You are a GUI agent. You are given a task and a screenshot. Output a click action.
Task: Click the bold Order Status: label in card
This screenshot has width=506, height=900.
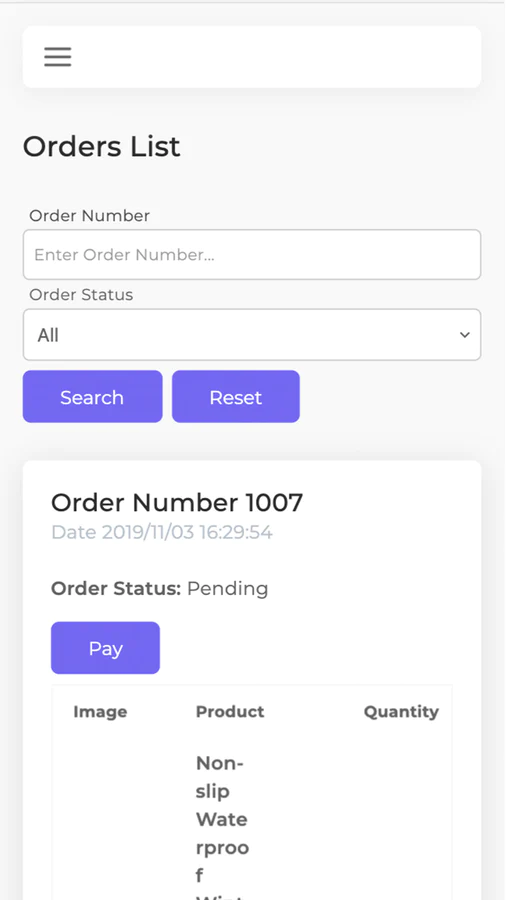tap(116, 589)
